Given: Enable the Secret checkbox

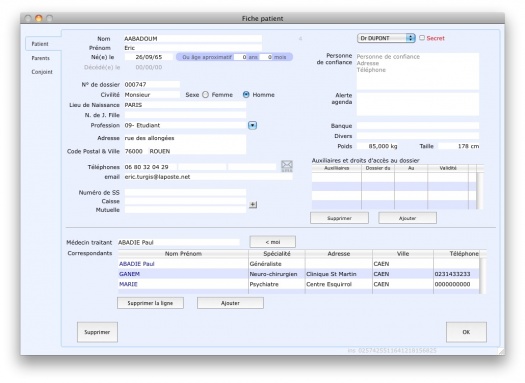Looking at the screenshot, I should 422,38.
